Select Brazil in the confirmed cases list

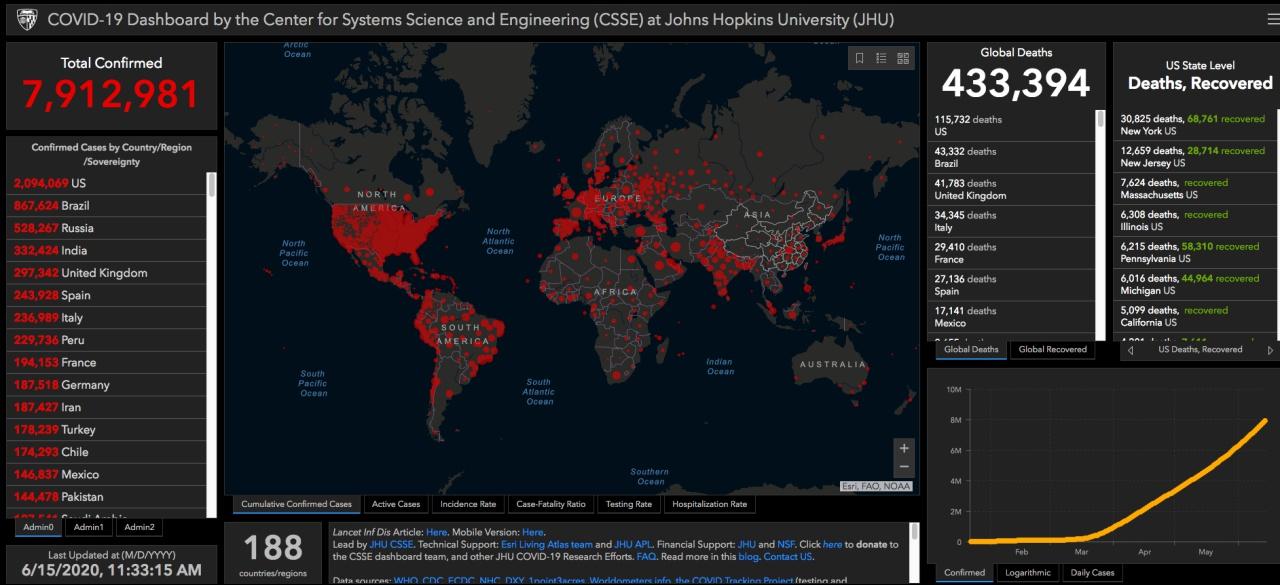[x=75, y=205]
